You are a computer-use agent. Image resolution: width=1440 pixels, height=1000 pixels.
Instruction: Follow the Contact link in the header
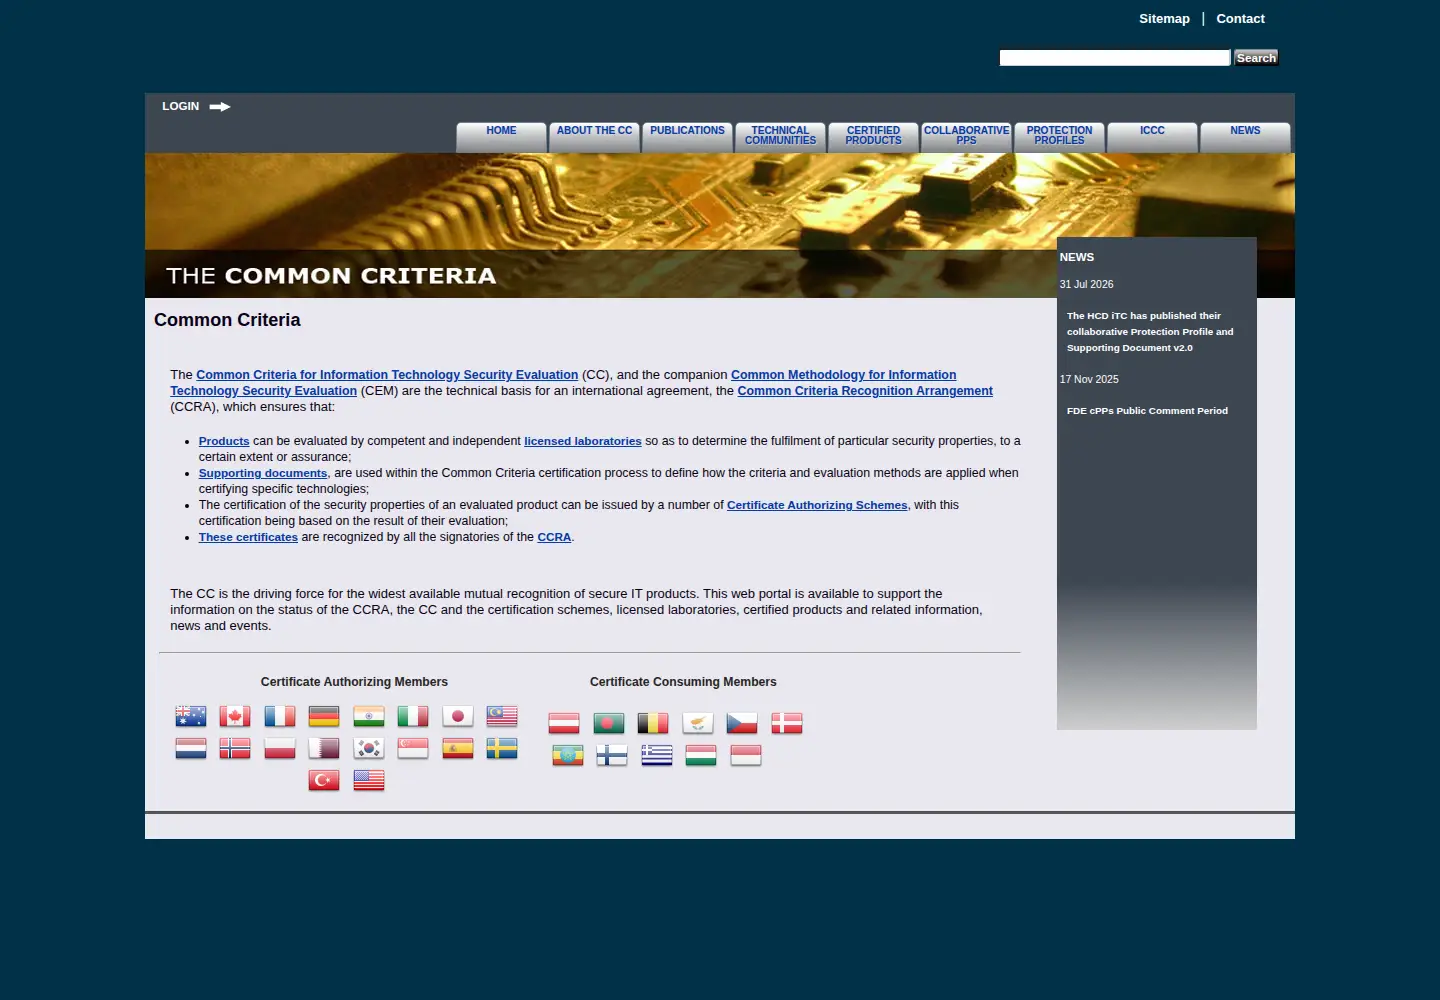pyautogui.click(x=1240, y=19)
